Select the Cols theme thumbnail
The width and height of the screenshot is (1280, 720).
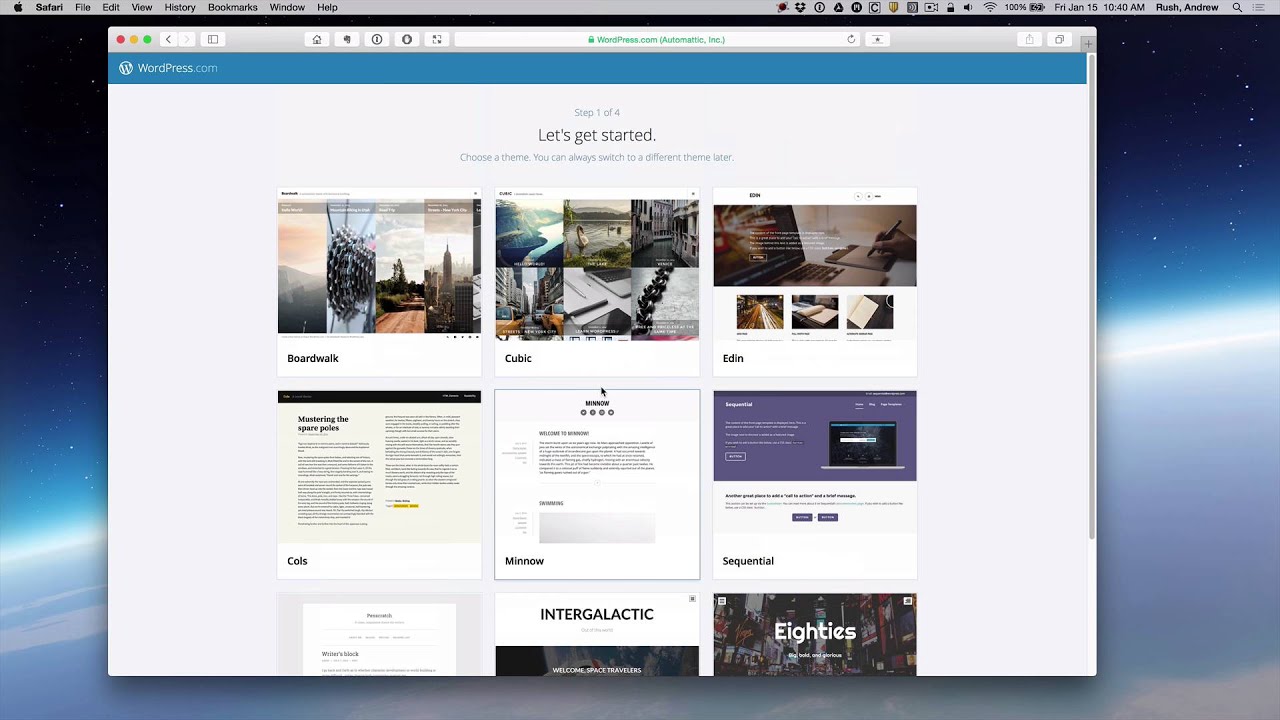379,467
